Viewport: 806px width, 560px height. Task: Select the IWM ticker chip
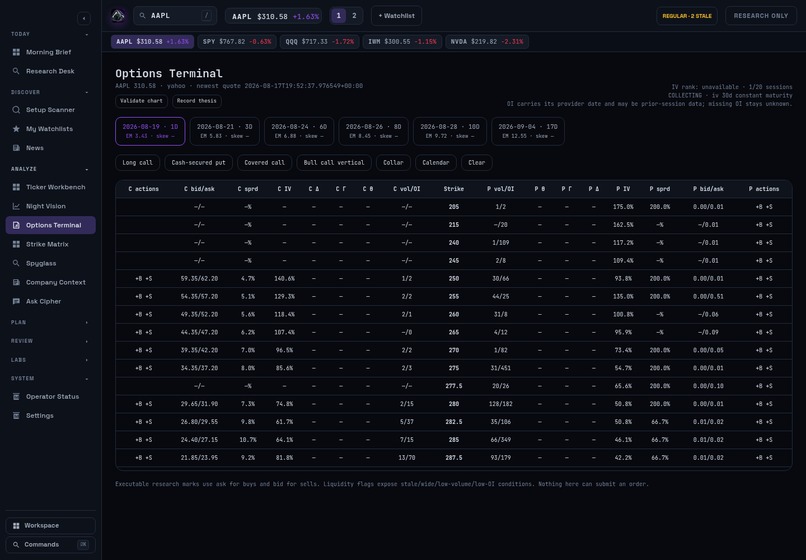coord(402,42)
